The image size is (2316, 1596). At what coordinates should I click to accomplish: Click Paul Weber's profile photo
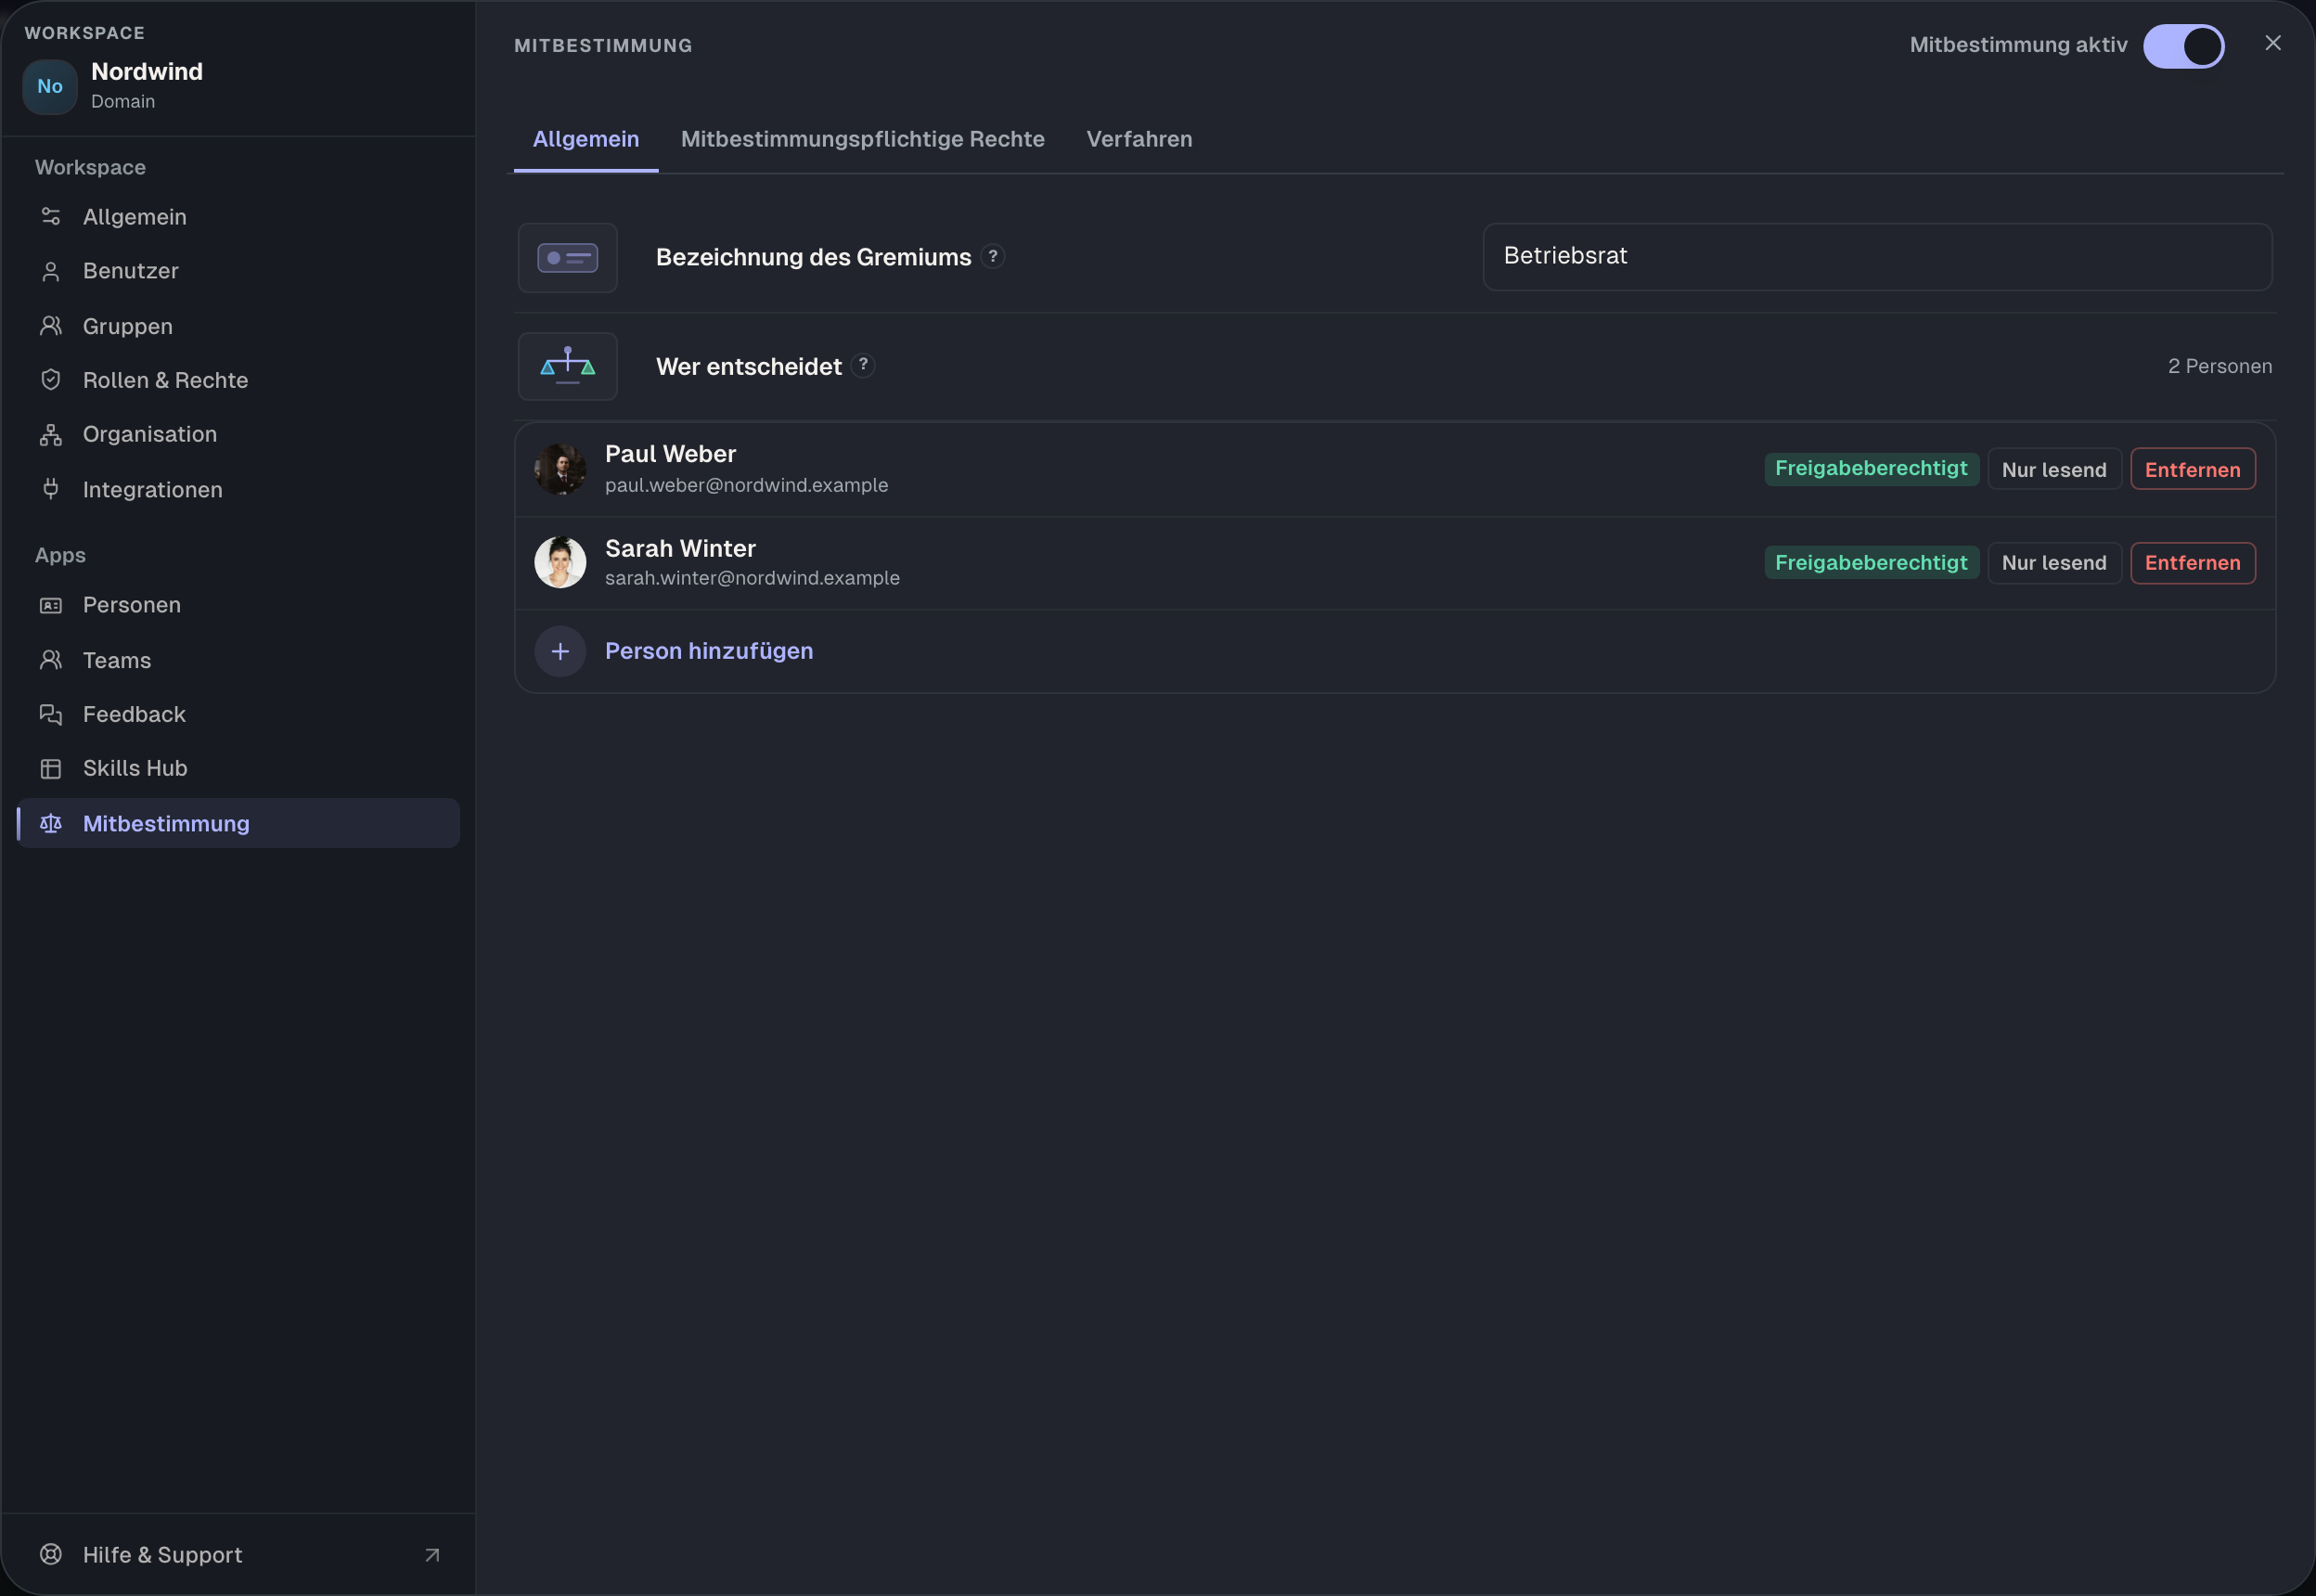560,469
